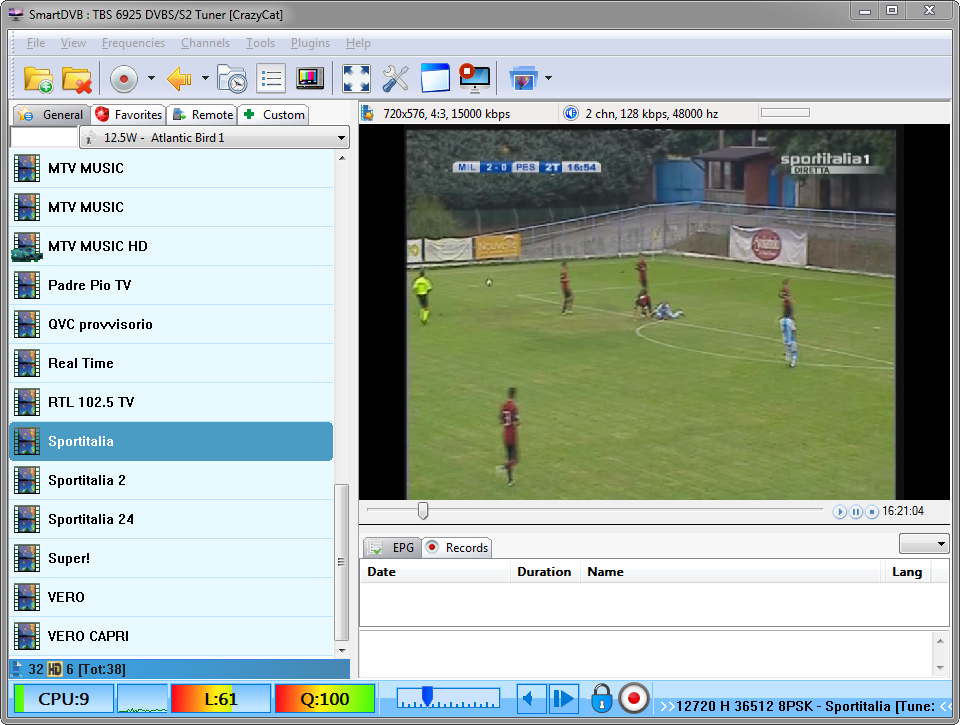Open the dropdown arrow next to plugin box icon

pos(549,78)
